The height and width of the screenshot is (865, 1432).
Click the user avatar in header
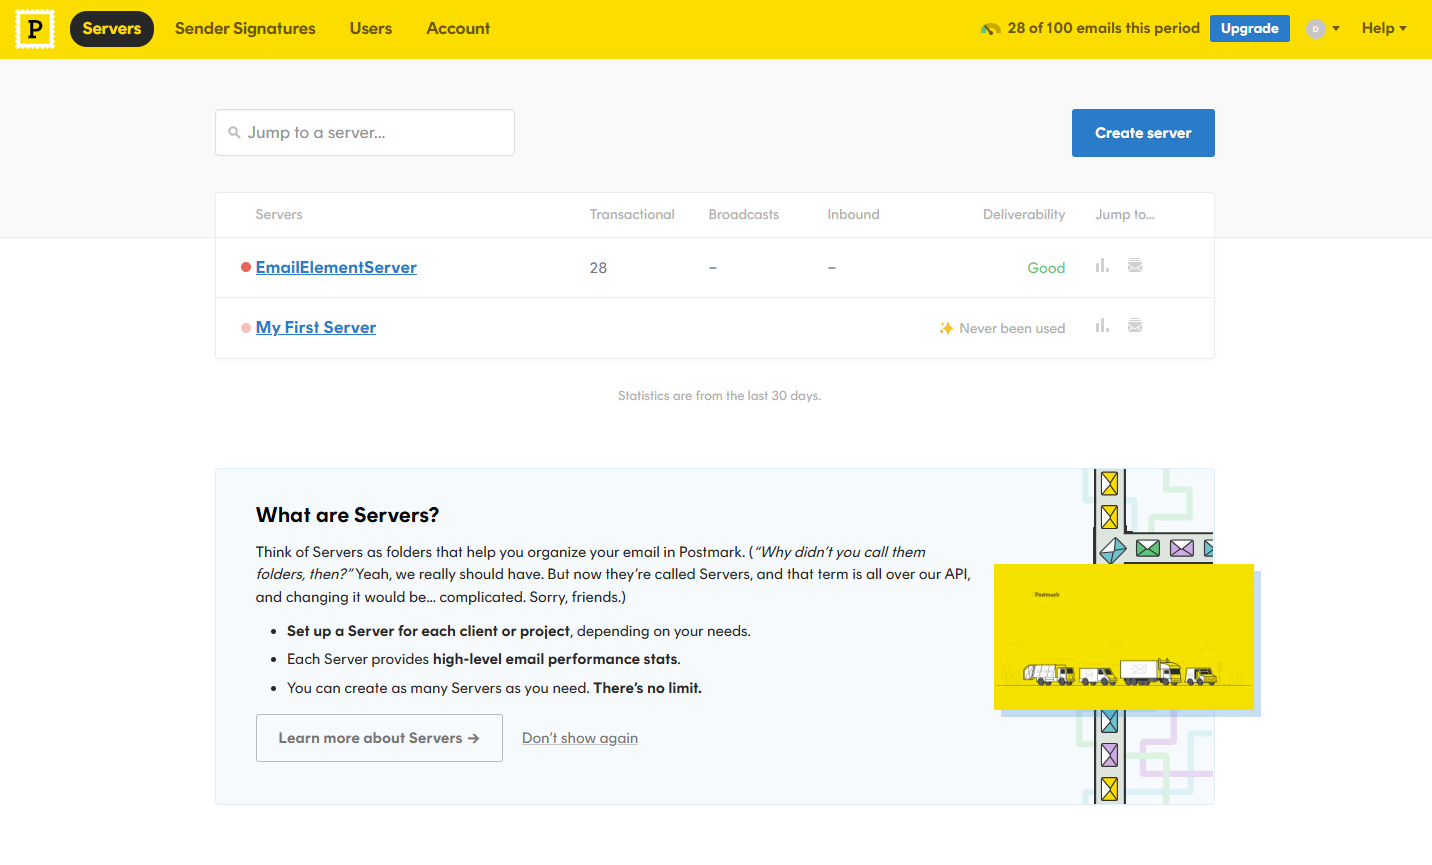click(1315, 29)
